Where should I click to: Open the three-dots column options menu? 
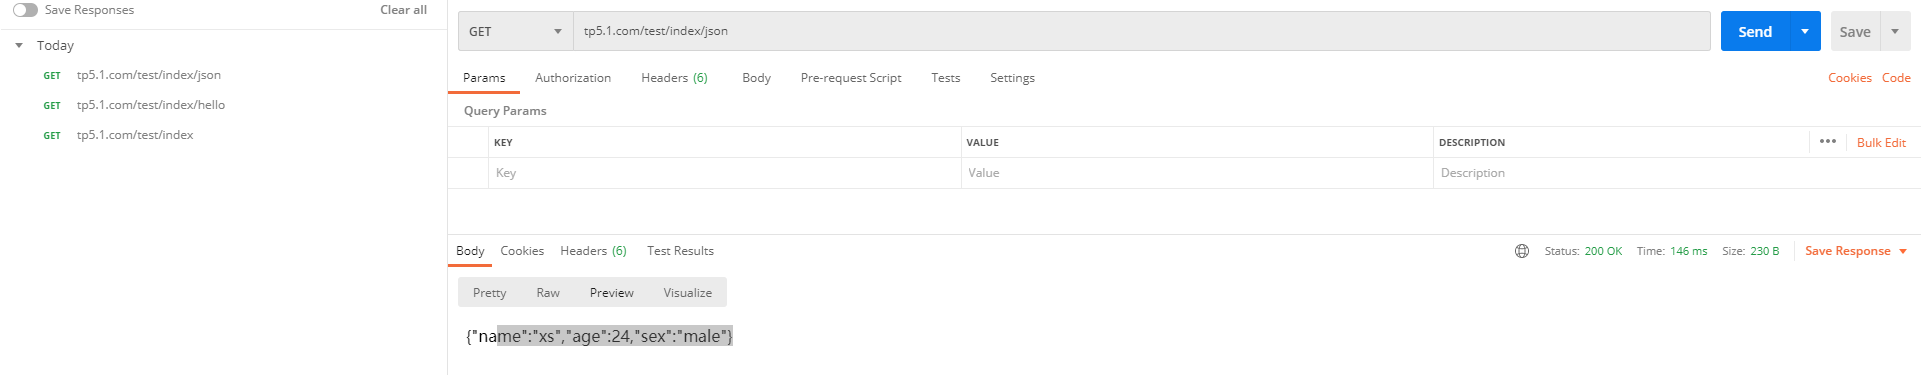coord(1828,141)
